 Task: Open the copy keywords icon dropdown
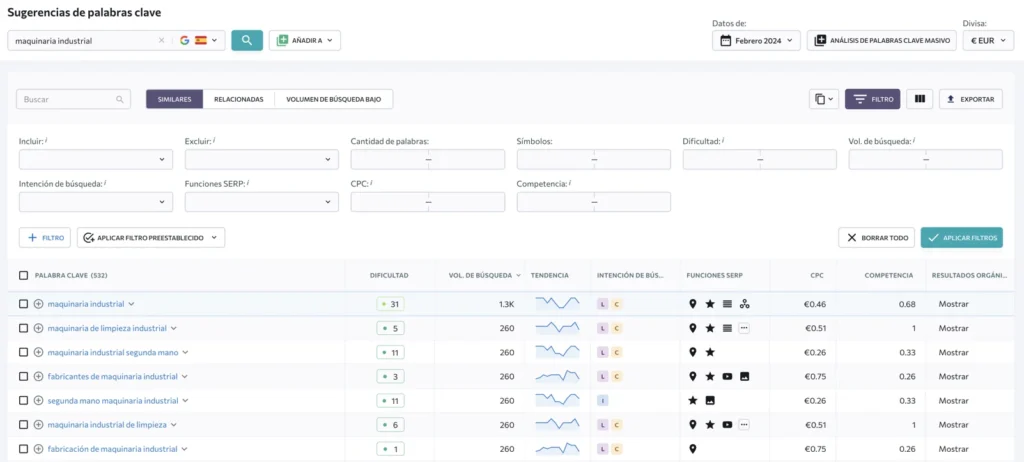tap(824, 99)
